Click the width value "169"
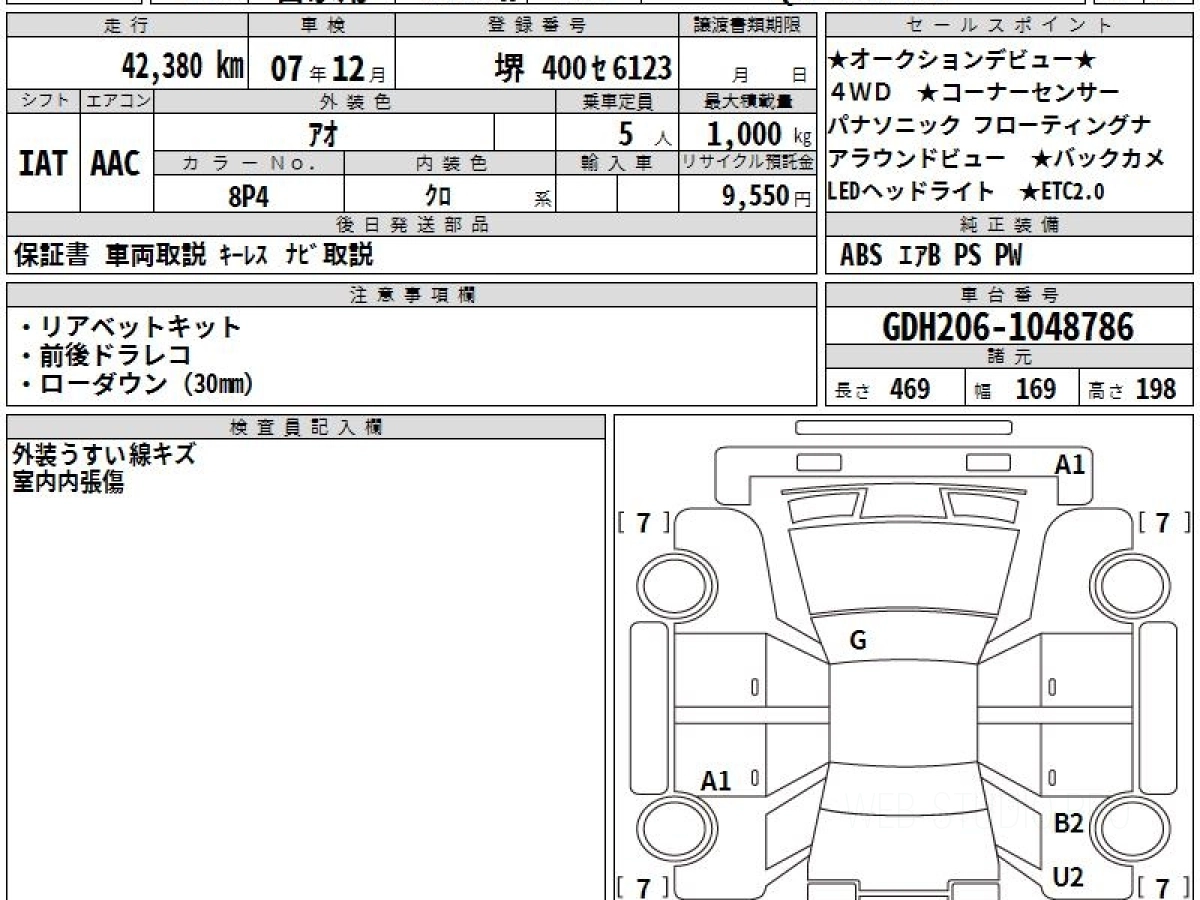This screenshot has width=1200, height=900. [1036, 389]
